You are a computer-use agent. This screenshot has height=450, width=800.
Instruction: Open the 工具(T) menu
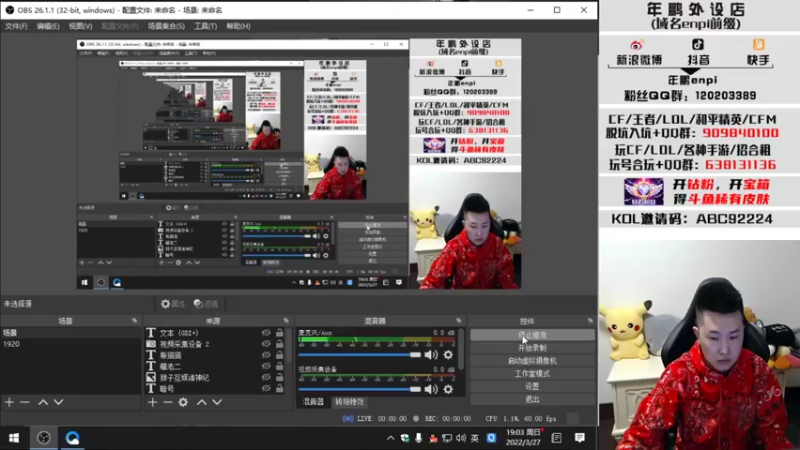coord(205,26)
